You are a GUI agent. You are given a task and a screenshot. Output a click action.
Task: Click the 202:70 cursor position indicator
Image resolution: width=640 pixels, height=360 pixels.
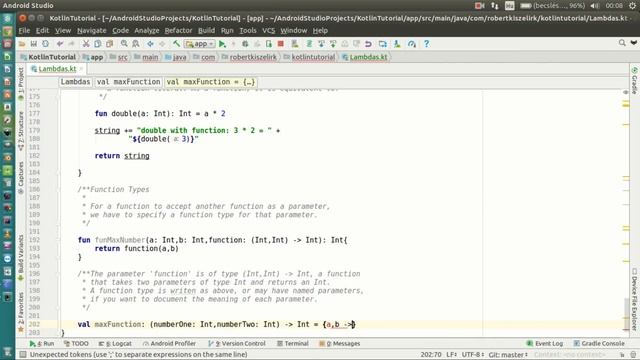click(x=431, y=355)
